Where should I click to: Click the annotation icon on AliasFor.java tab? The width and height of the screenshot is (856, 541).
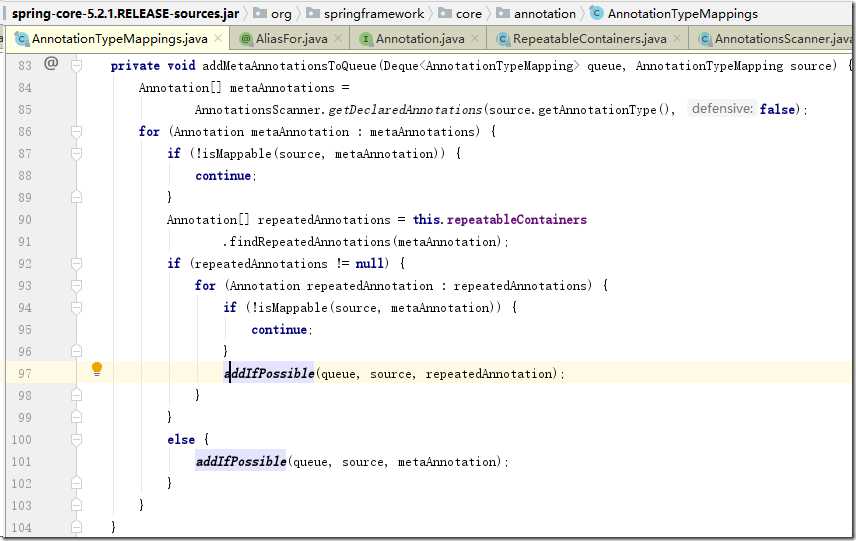click(x=246, y=39)
